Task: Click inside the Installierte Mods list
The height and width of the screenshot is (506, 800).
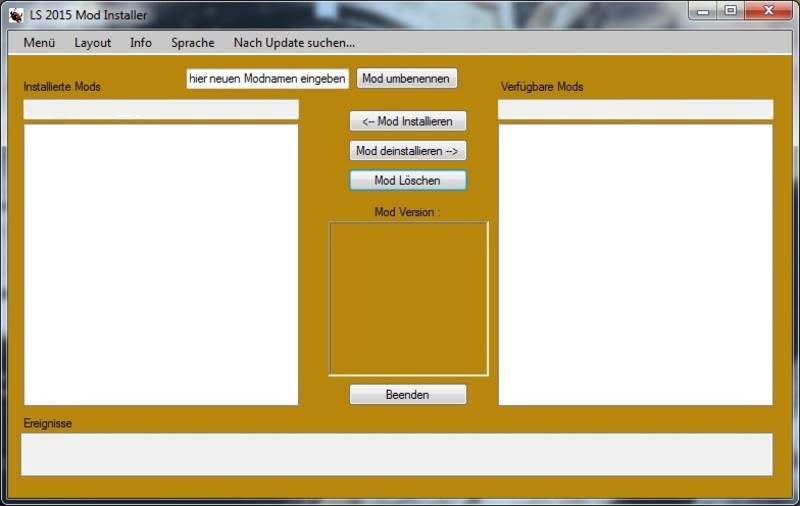Action: coord(161,264)
